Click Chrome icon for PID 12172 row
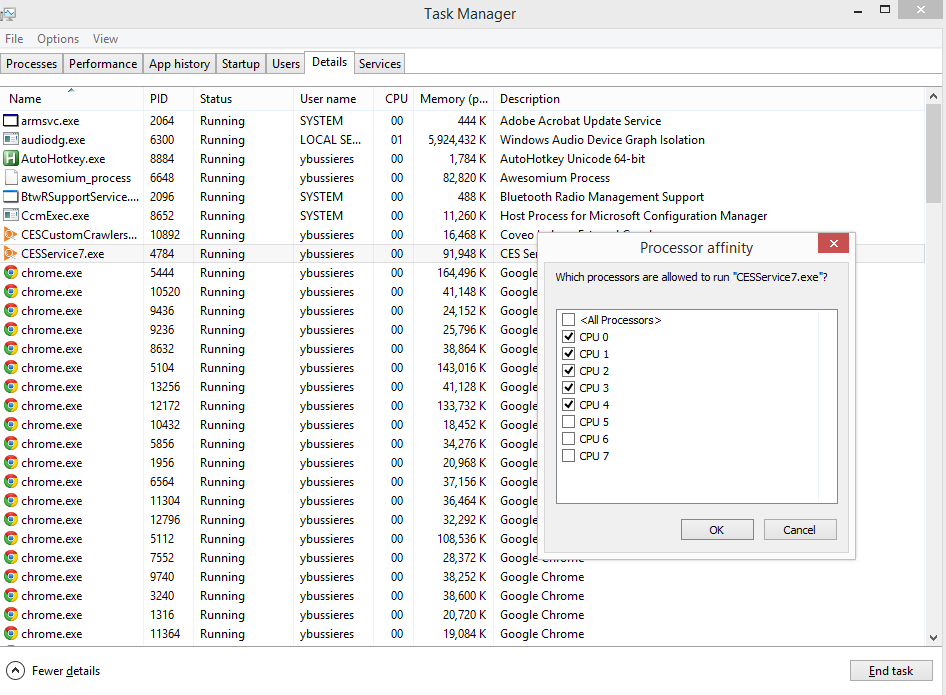The width and height of the screenshot is (946, 695). (11, 405)
